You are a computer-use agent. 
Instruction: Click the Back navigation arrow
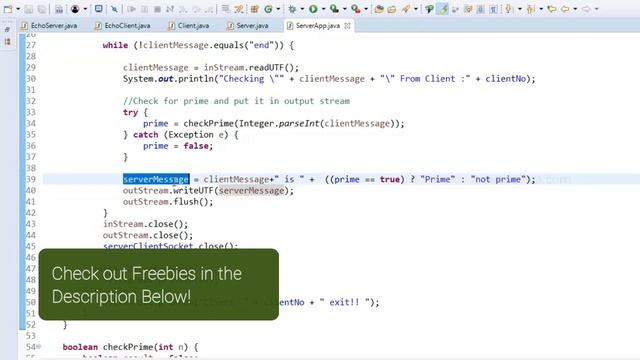point(565,9)
